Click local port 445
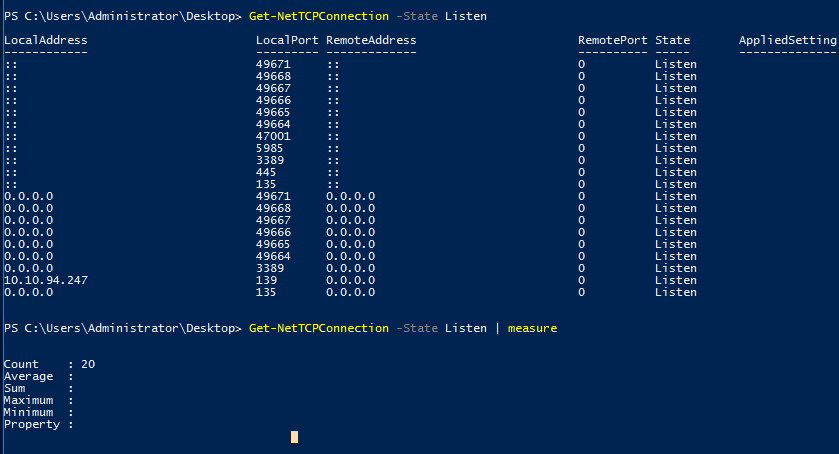The height and width of the screenshot is (454, 839). click(x=266, y=172)
